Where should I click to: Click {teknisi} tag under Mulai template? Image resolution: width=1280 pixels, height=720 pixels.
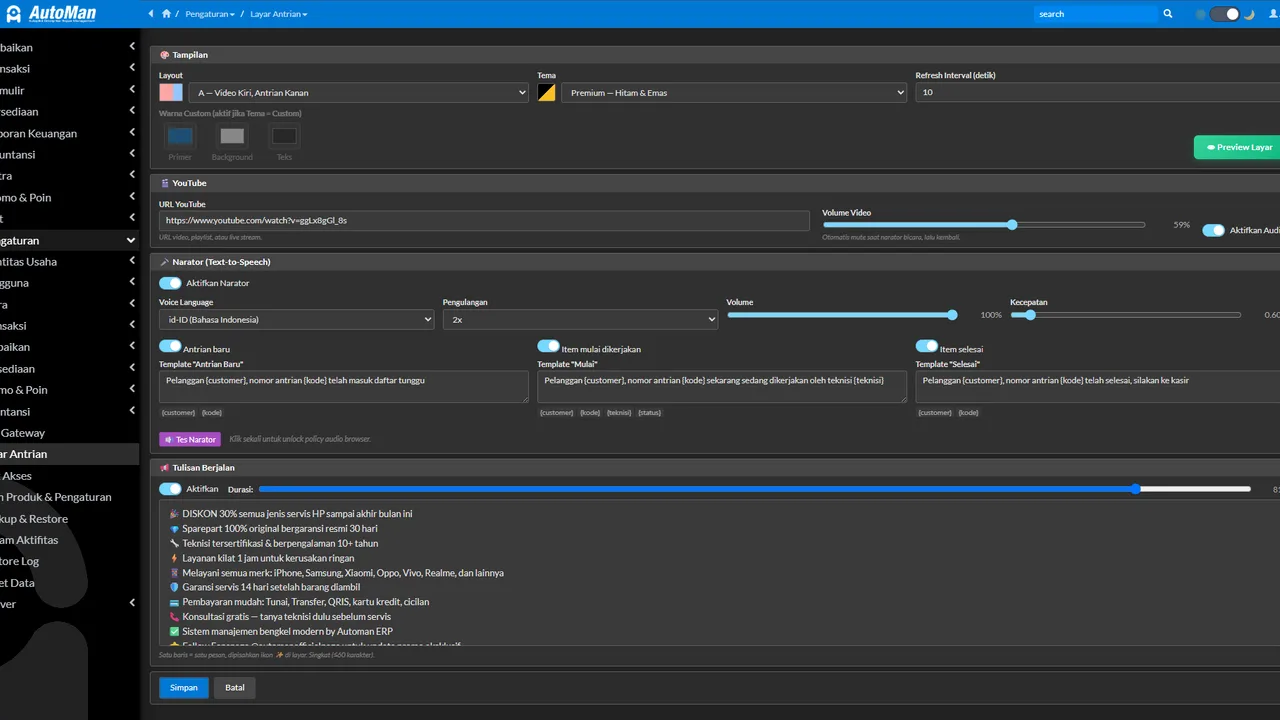pos(619,413)
